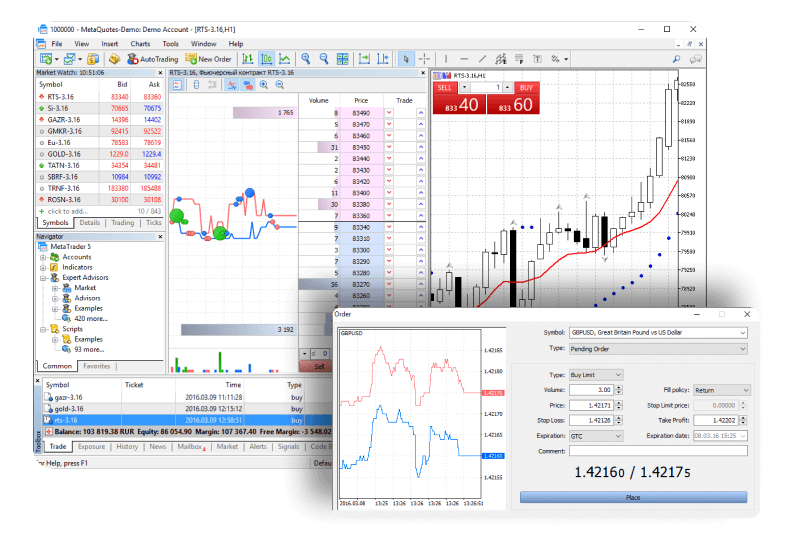Click the main toolbar zoom out magnifier
The image size is (800, 550).
tap(324, 59)
